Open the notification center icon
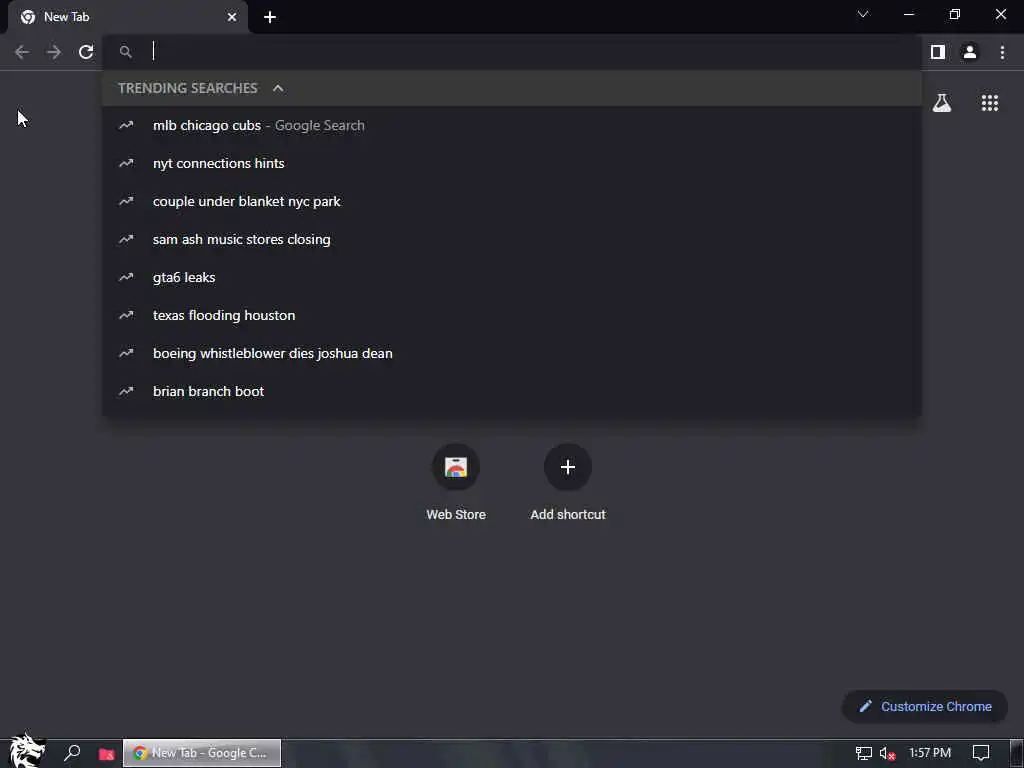The image size is (1024, 768). [980, 753]
